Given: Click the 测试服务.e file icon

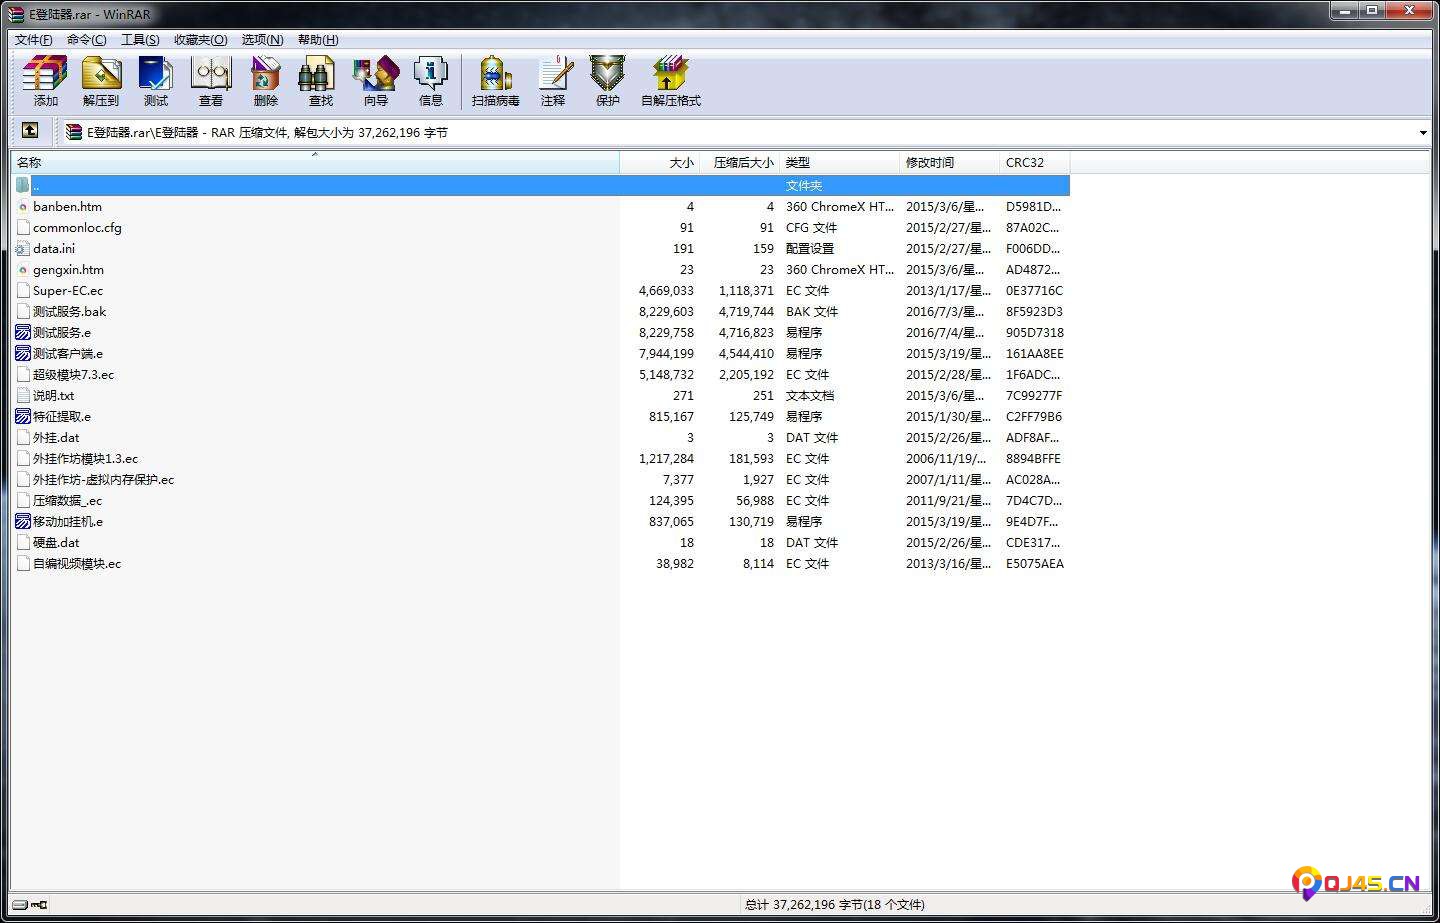Looking at the screenshot, I should pyautogui.click(x=23, y=333).
